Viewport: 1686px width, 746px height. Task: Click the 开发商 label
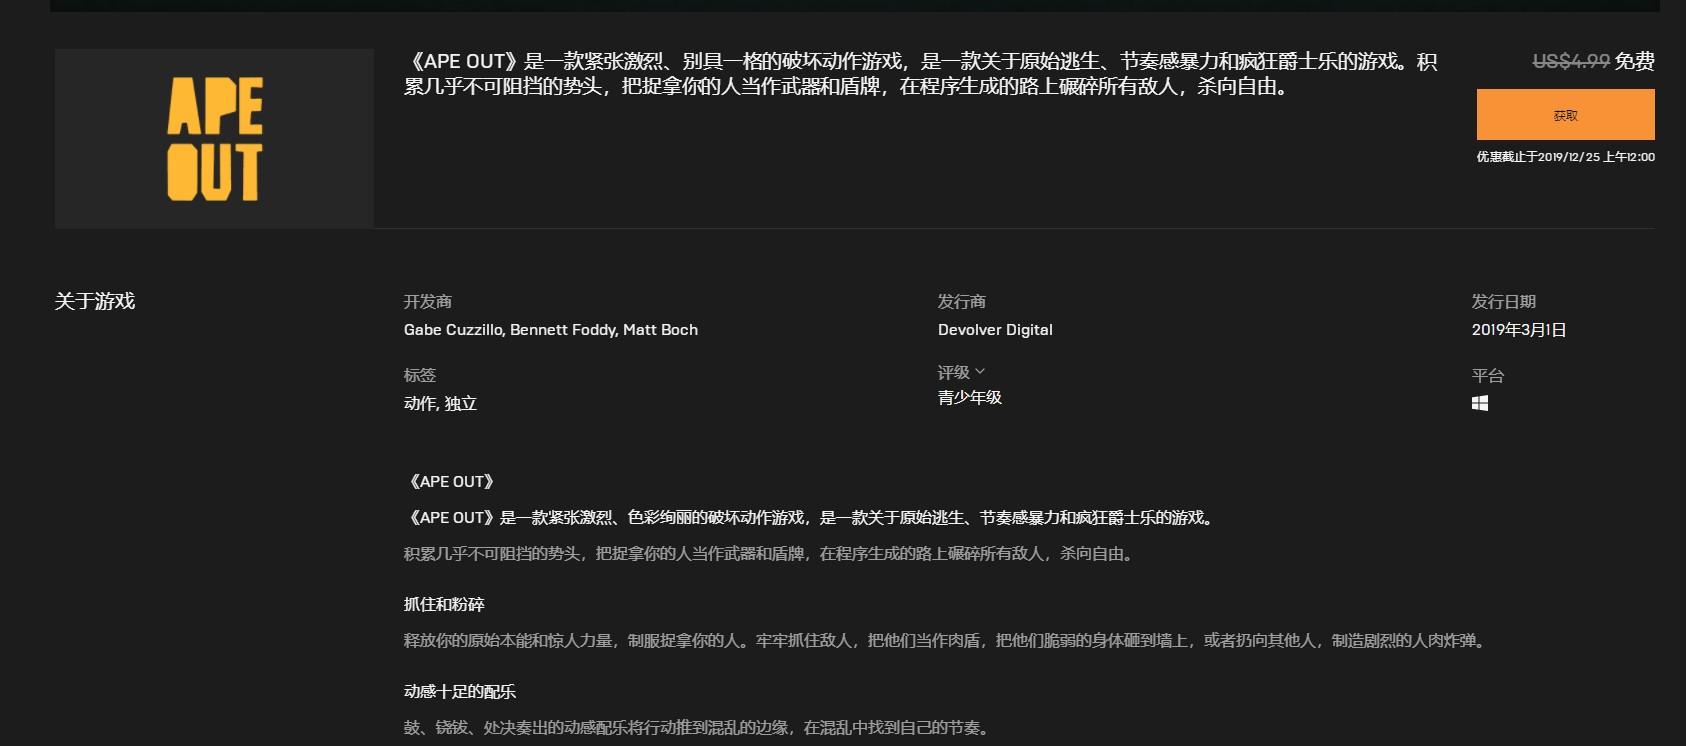click(428, 301)
